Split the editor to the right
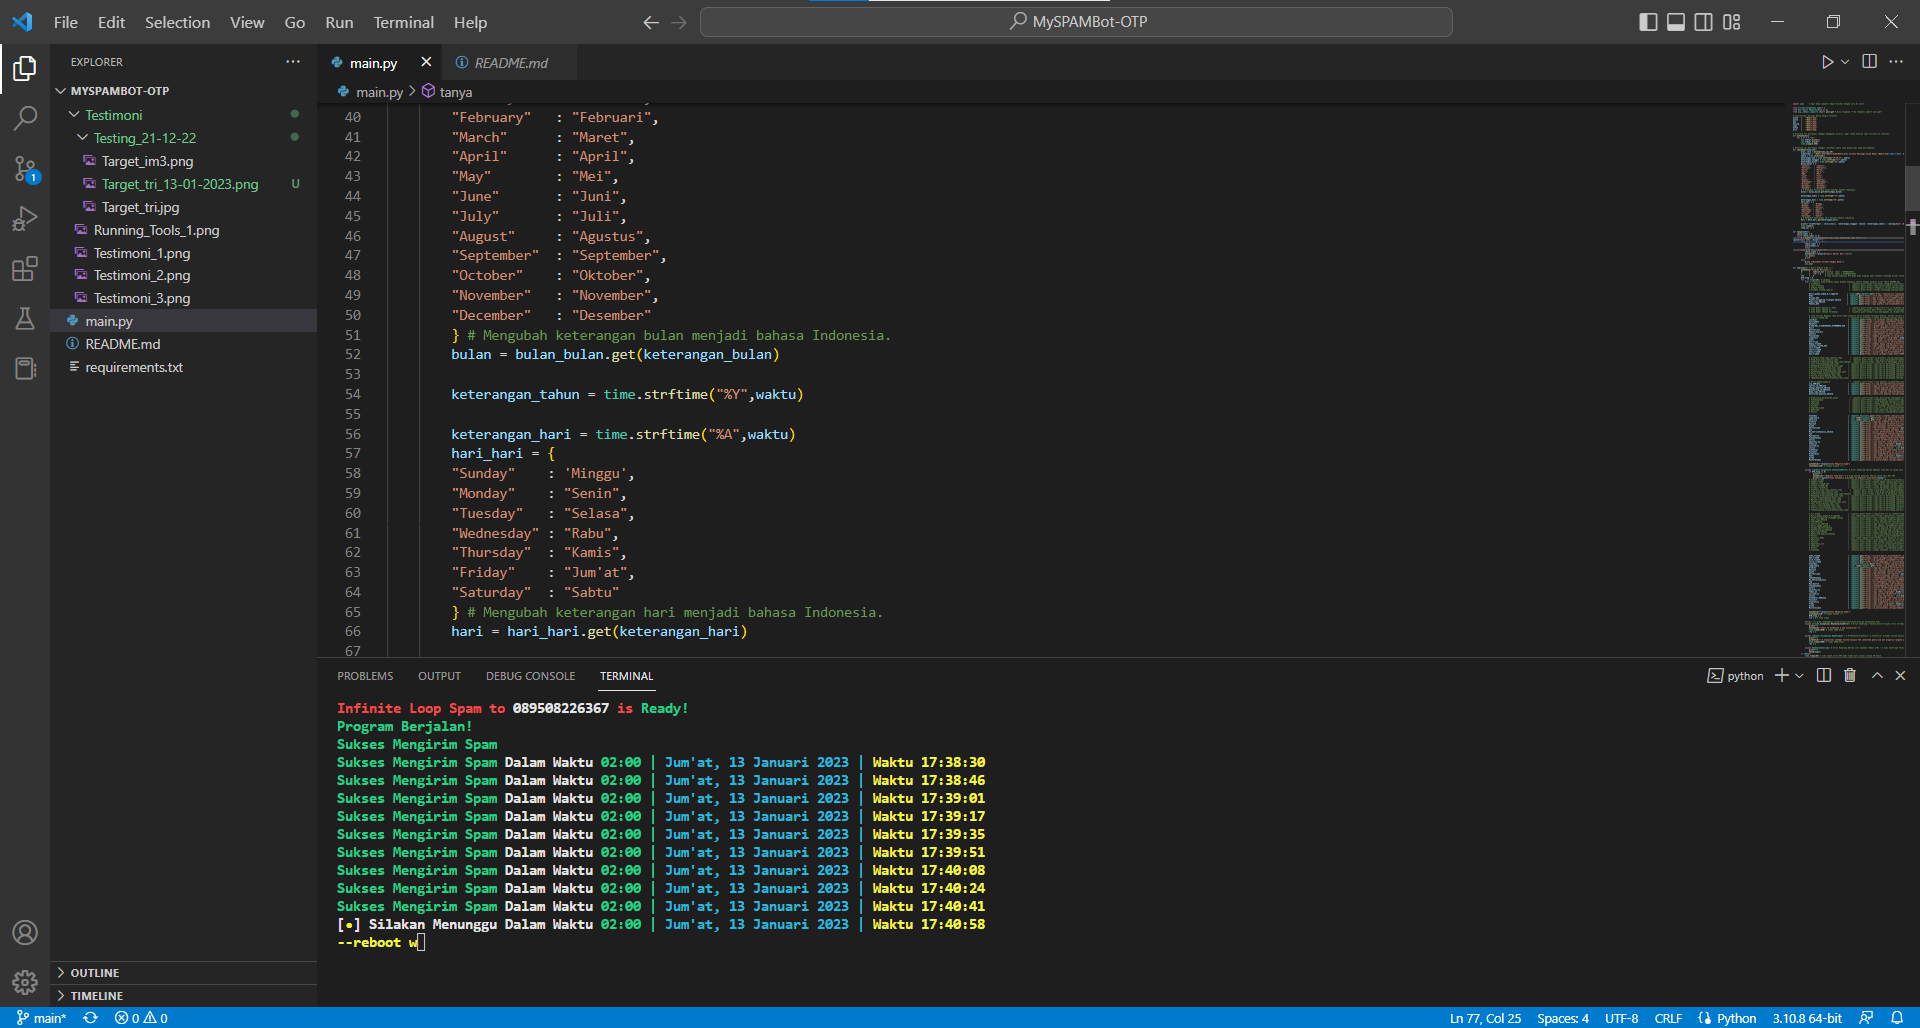 click(1869, 62)
